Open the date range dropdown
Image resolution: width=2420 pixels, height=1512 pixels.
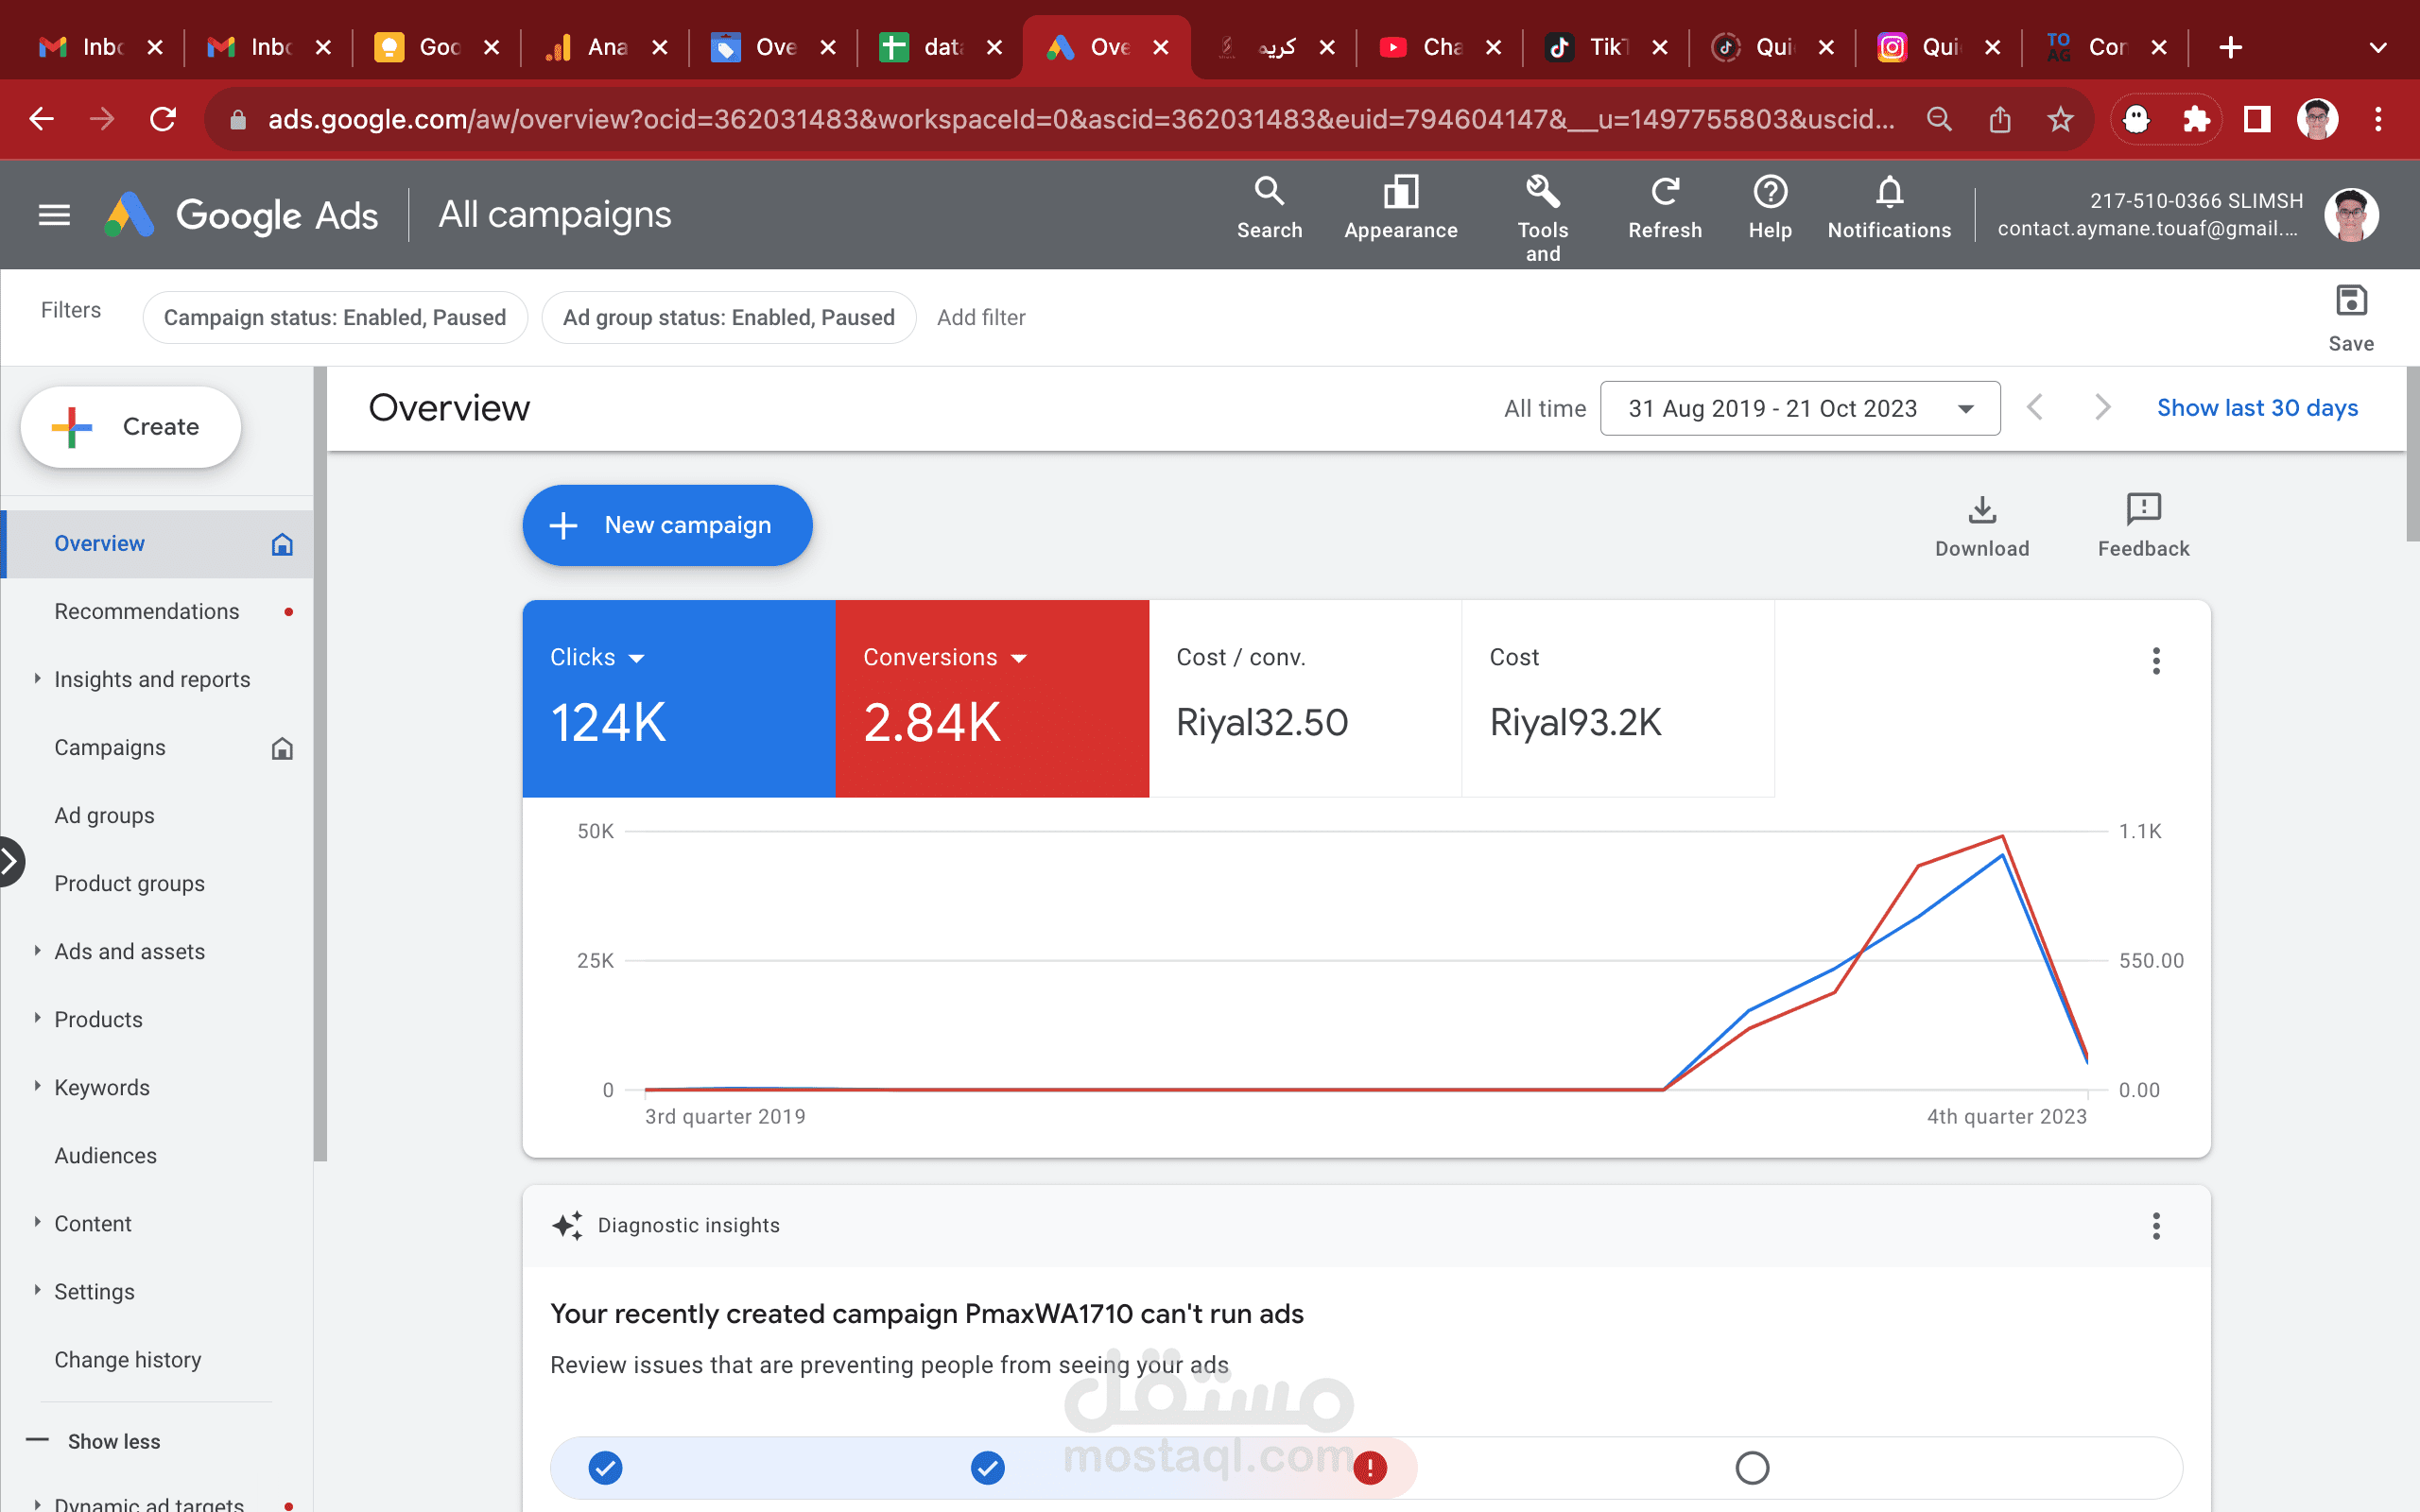[x=1799, y=408]
